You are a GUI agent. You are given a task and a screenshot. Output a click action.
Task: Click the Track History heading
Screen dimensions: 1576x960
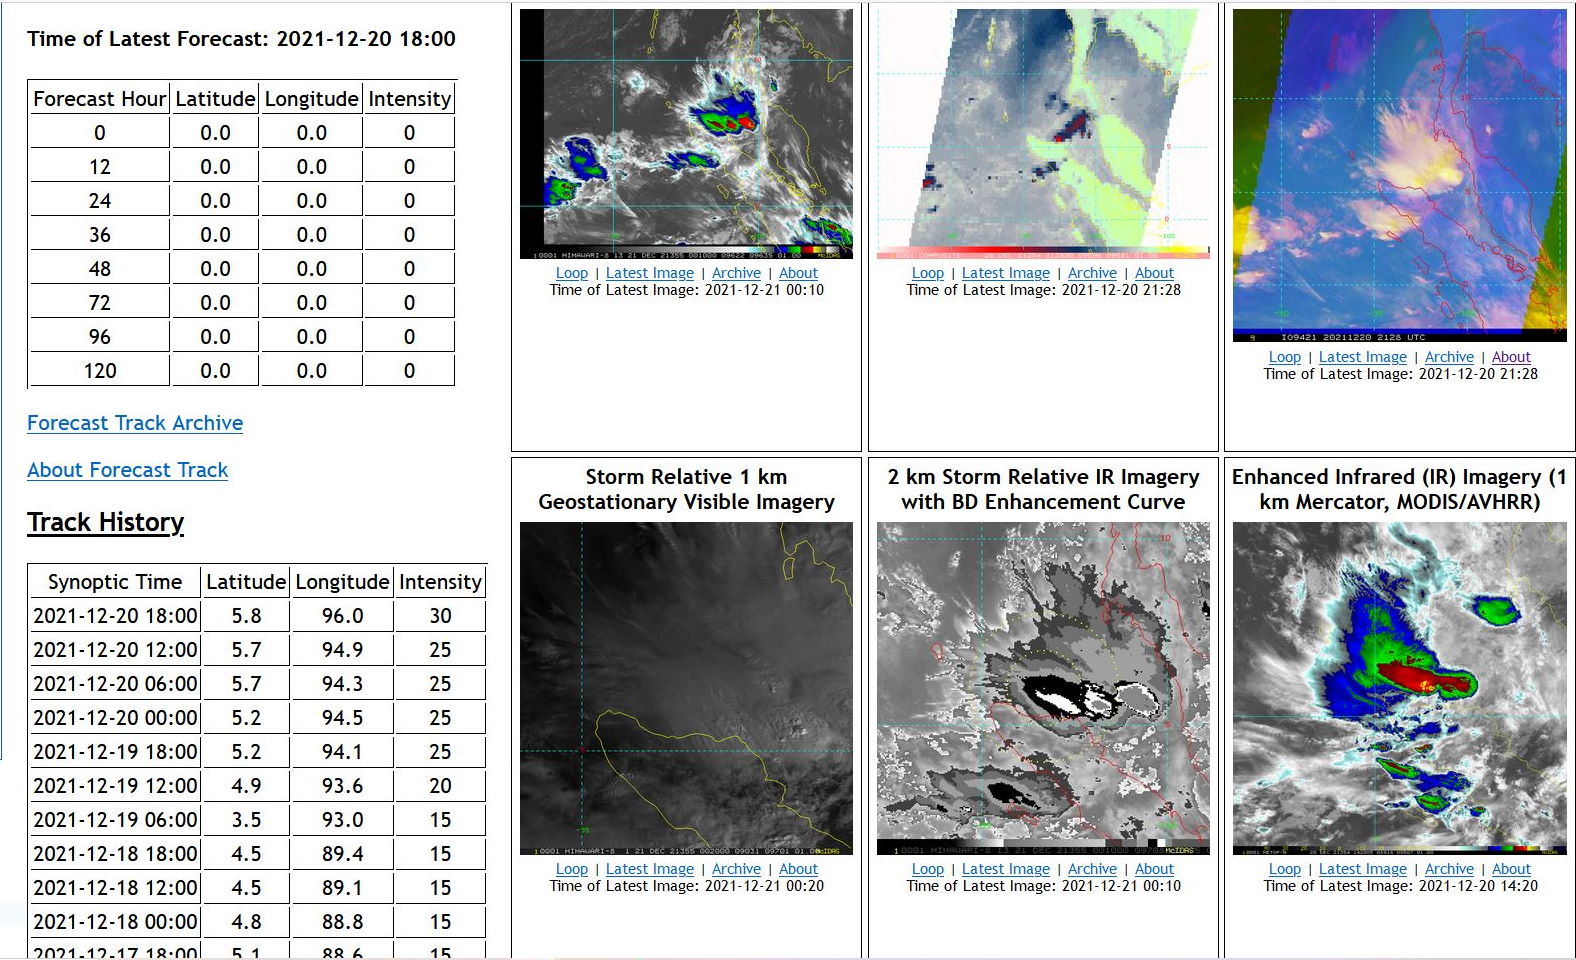point(106,522)
